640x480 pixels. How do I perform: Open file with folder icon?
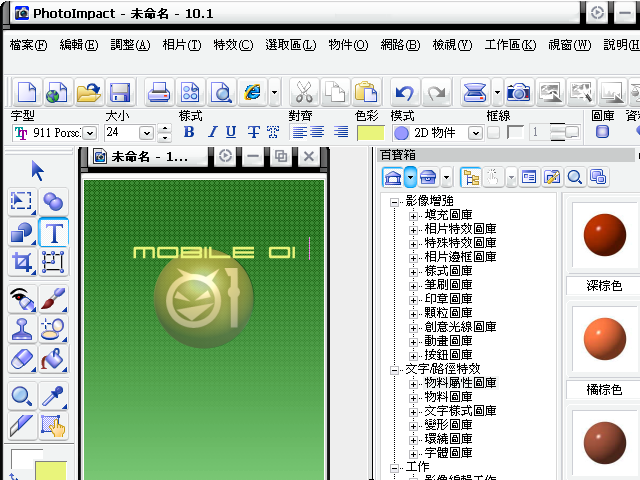(x=88, y=92)
